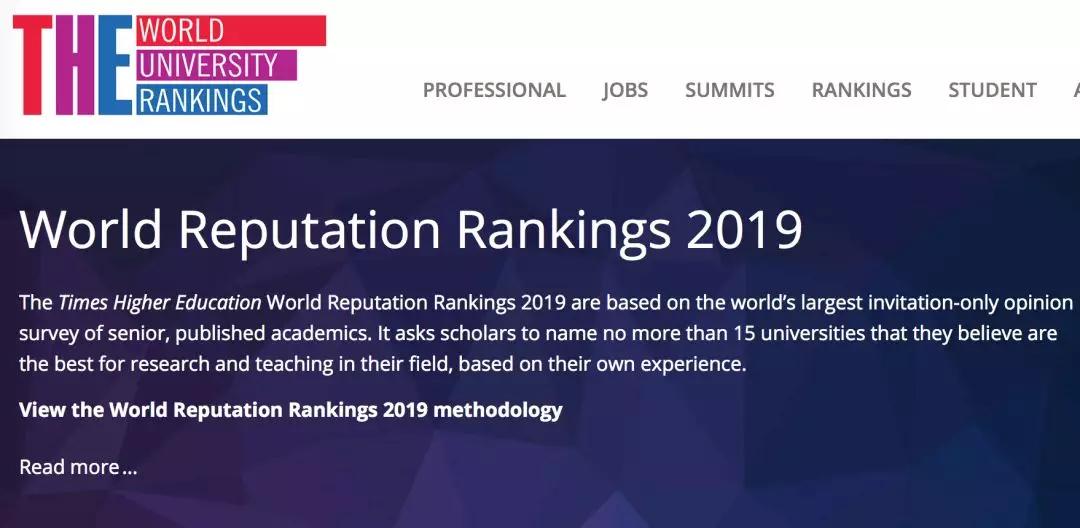The image size is (1080, 528).
Task: Open View the World Reputation Rankings 2019 methodology
Action: tap(291, 410)
